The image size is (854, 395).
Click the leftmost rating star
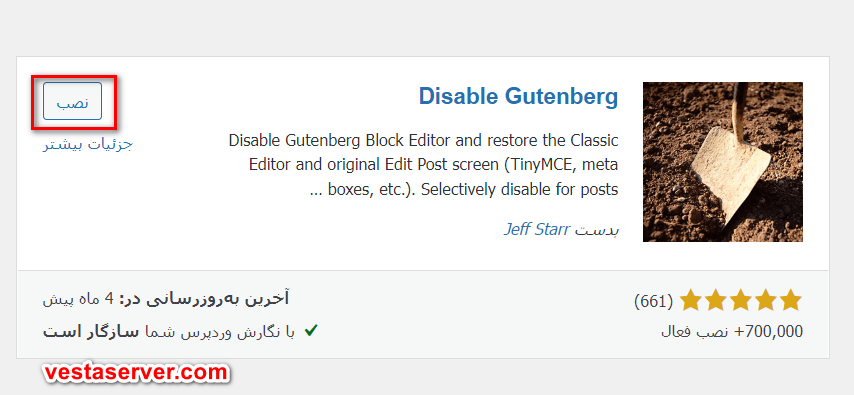(691, 301)
